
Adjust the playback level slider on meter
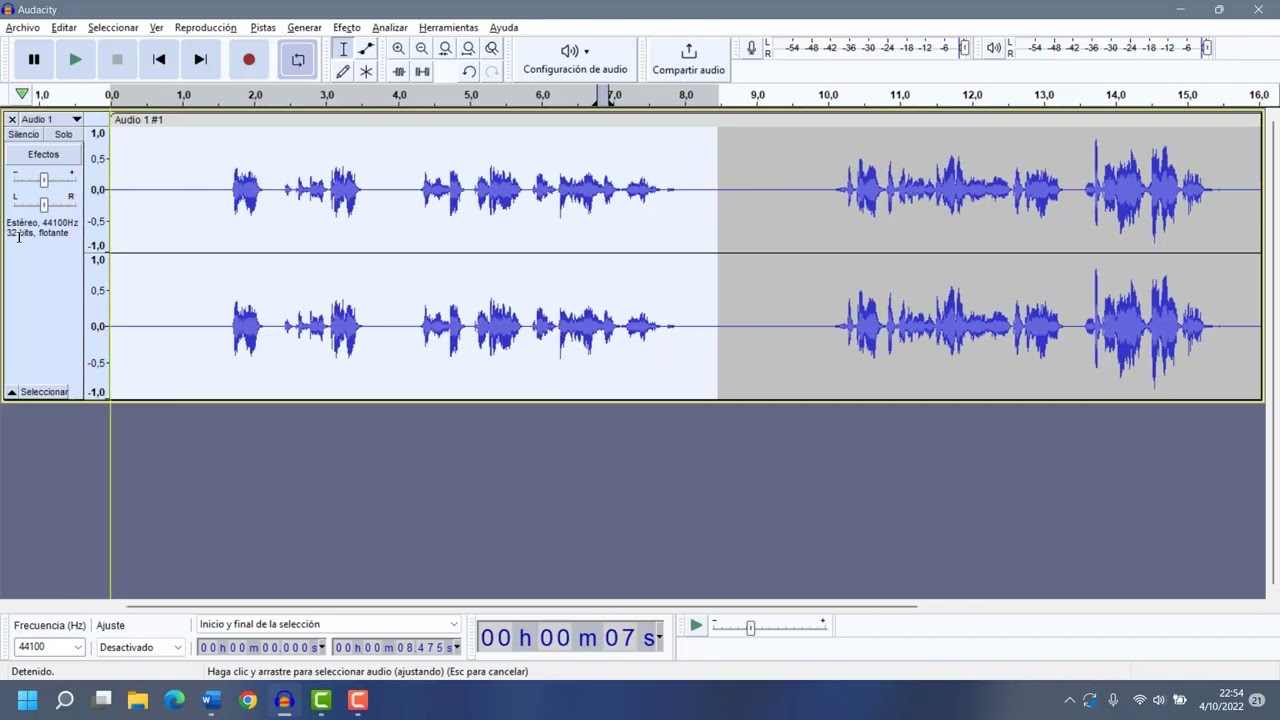pos(1207,48)
